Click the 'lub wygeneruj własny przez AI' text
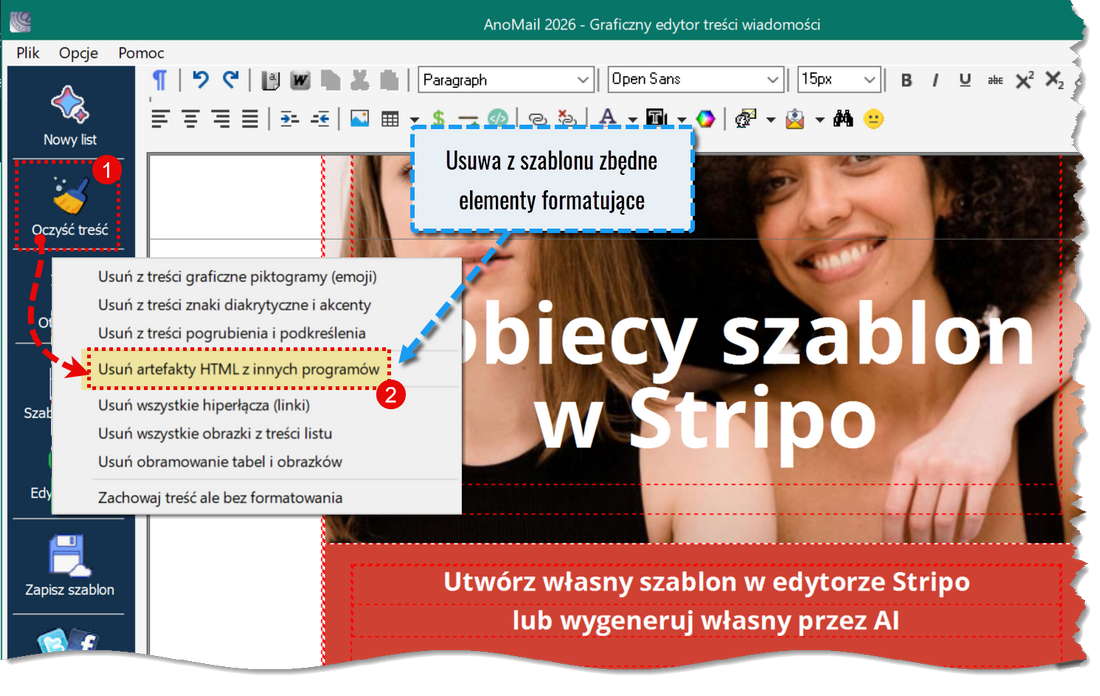Screen dimensions: 1100x696 click(705, 620)
